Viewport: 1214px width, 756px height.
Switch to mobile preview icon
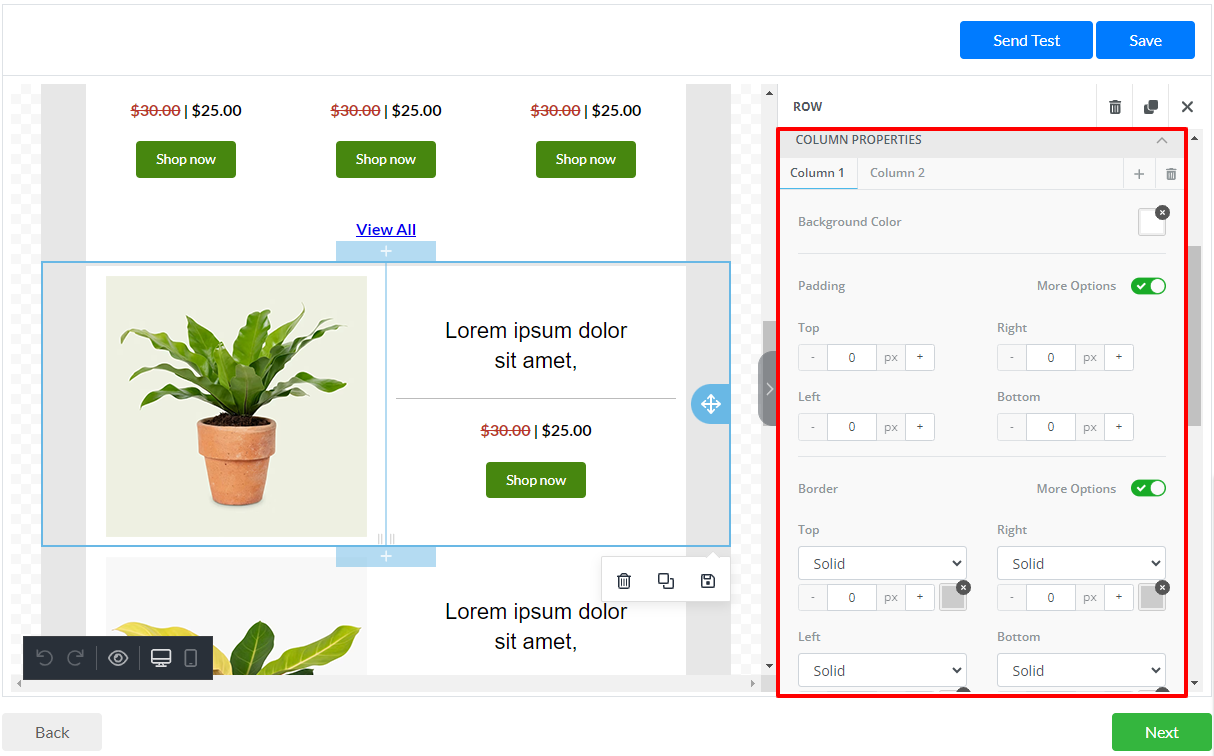(x=191, y=658)
